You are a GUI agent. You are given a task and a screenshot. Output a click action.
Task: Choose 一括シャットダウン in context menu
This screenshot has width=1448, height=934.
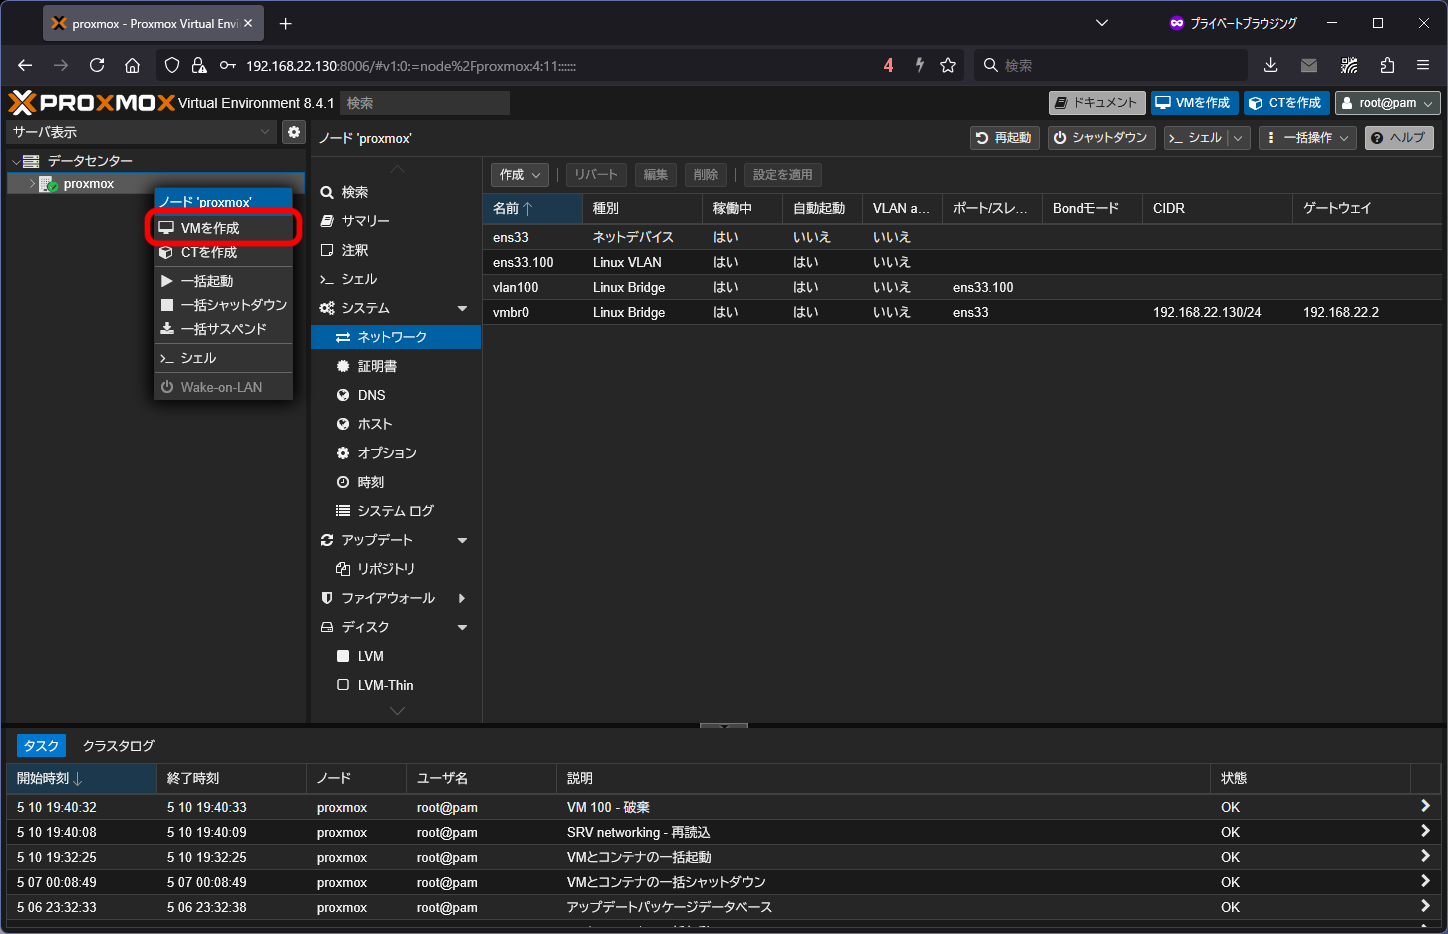223,305
